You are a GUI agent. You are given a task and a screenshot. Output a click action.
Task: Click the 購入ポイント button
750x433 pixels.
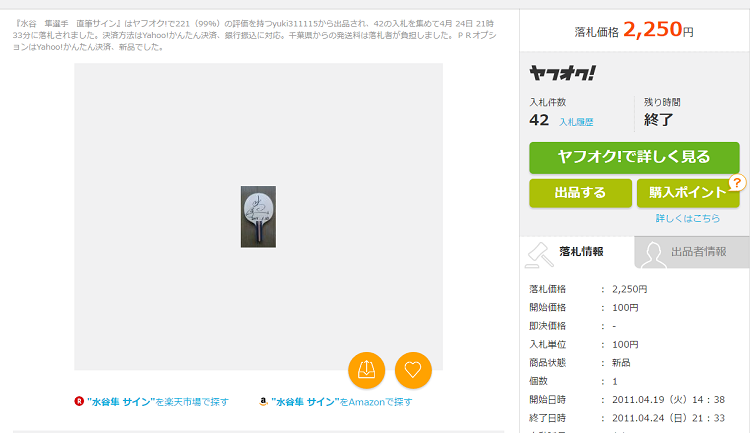(x=688, y=193)
